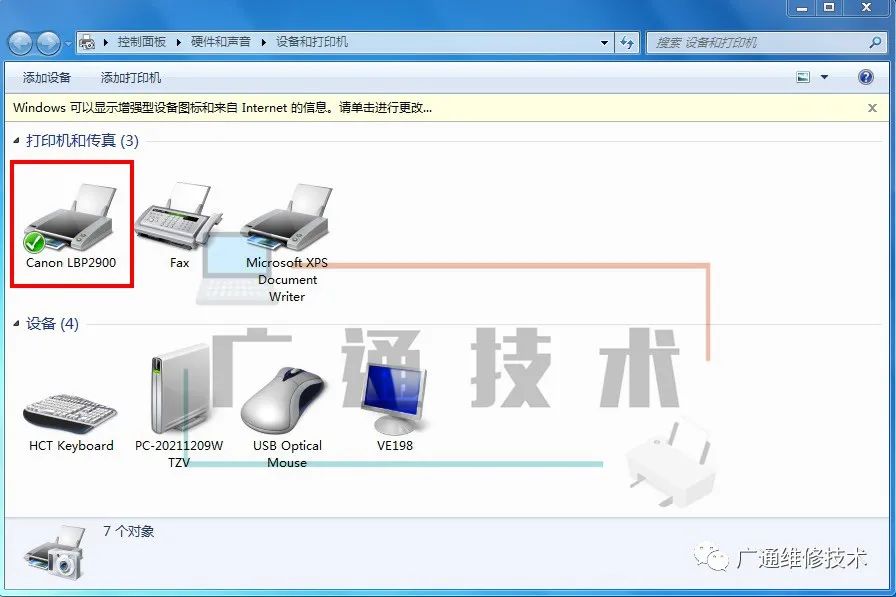The height and width of the screenshot is (597, 896).
Task: Click the 打印机和传真 (3) header text
Action: pyautogui.click(x=82, y=140)
